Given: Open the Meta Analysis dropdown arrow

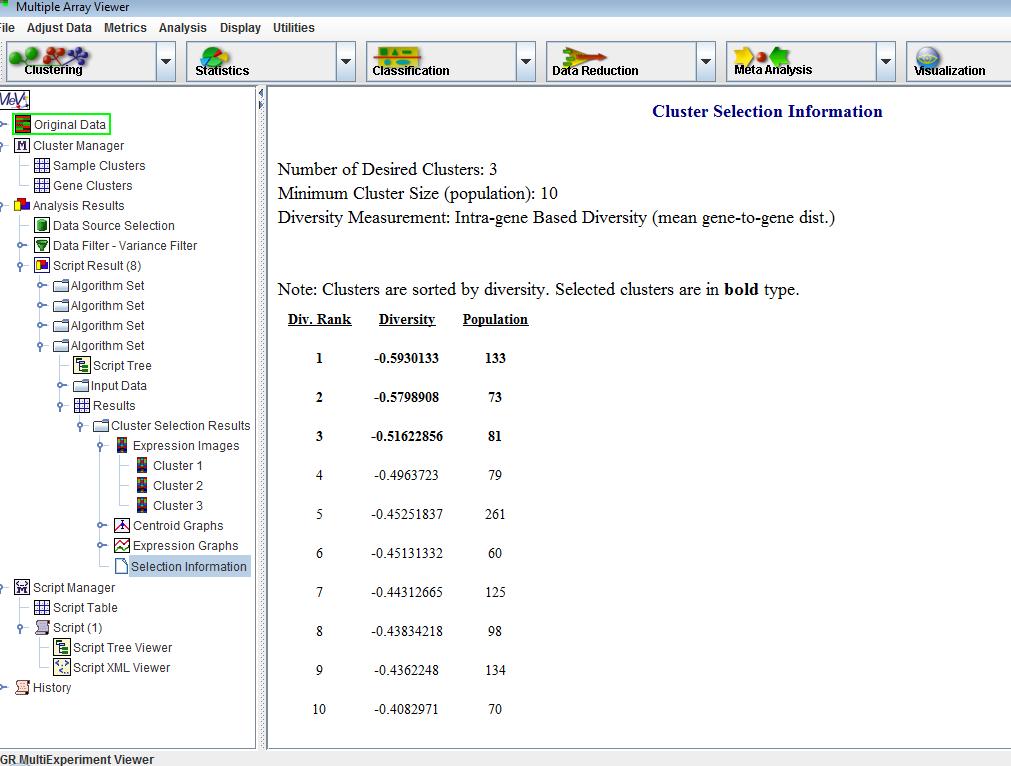Looking at the screenshot, I should [886, 62].
